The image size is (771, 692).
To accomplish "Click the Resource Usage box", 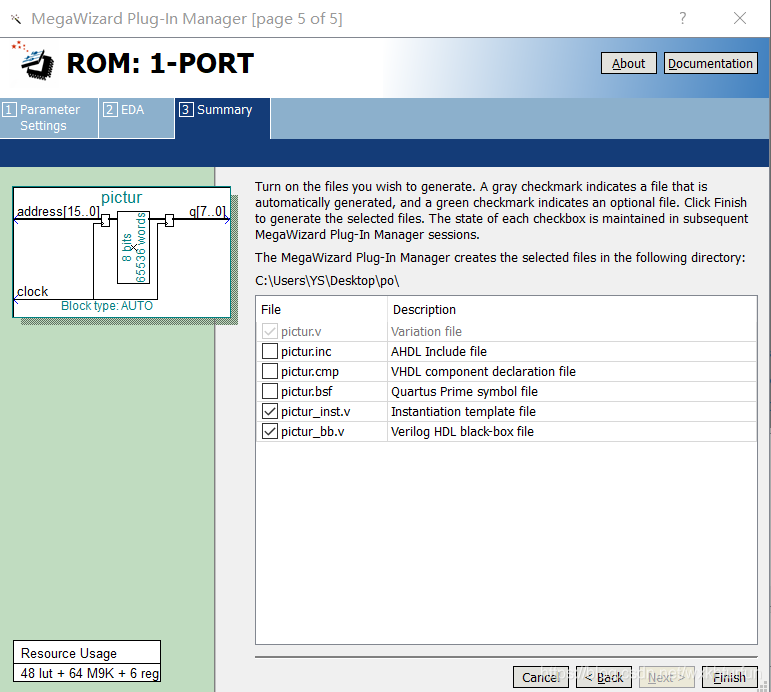I will pyautogui.click(x=87, y=661).
